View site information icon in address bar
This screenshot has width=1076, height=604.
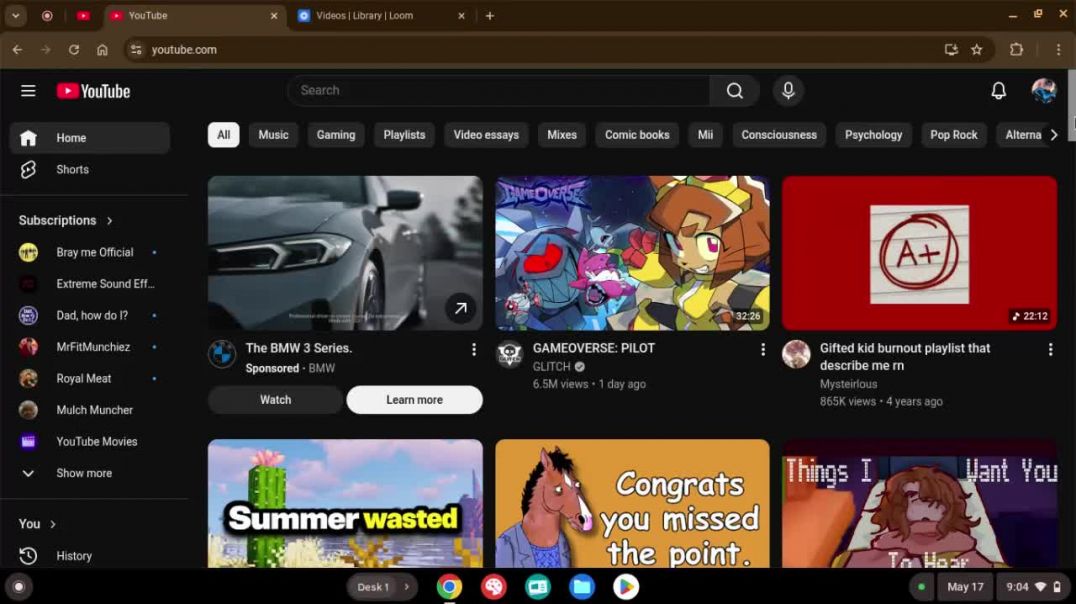[136, 49]
